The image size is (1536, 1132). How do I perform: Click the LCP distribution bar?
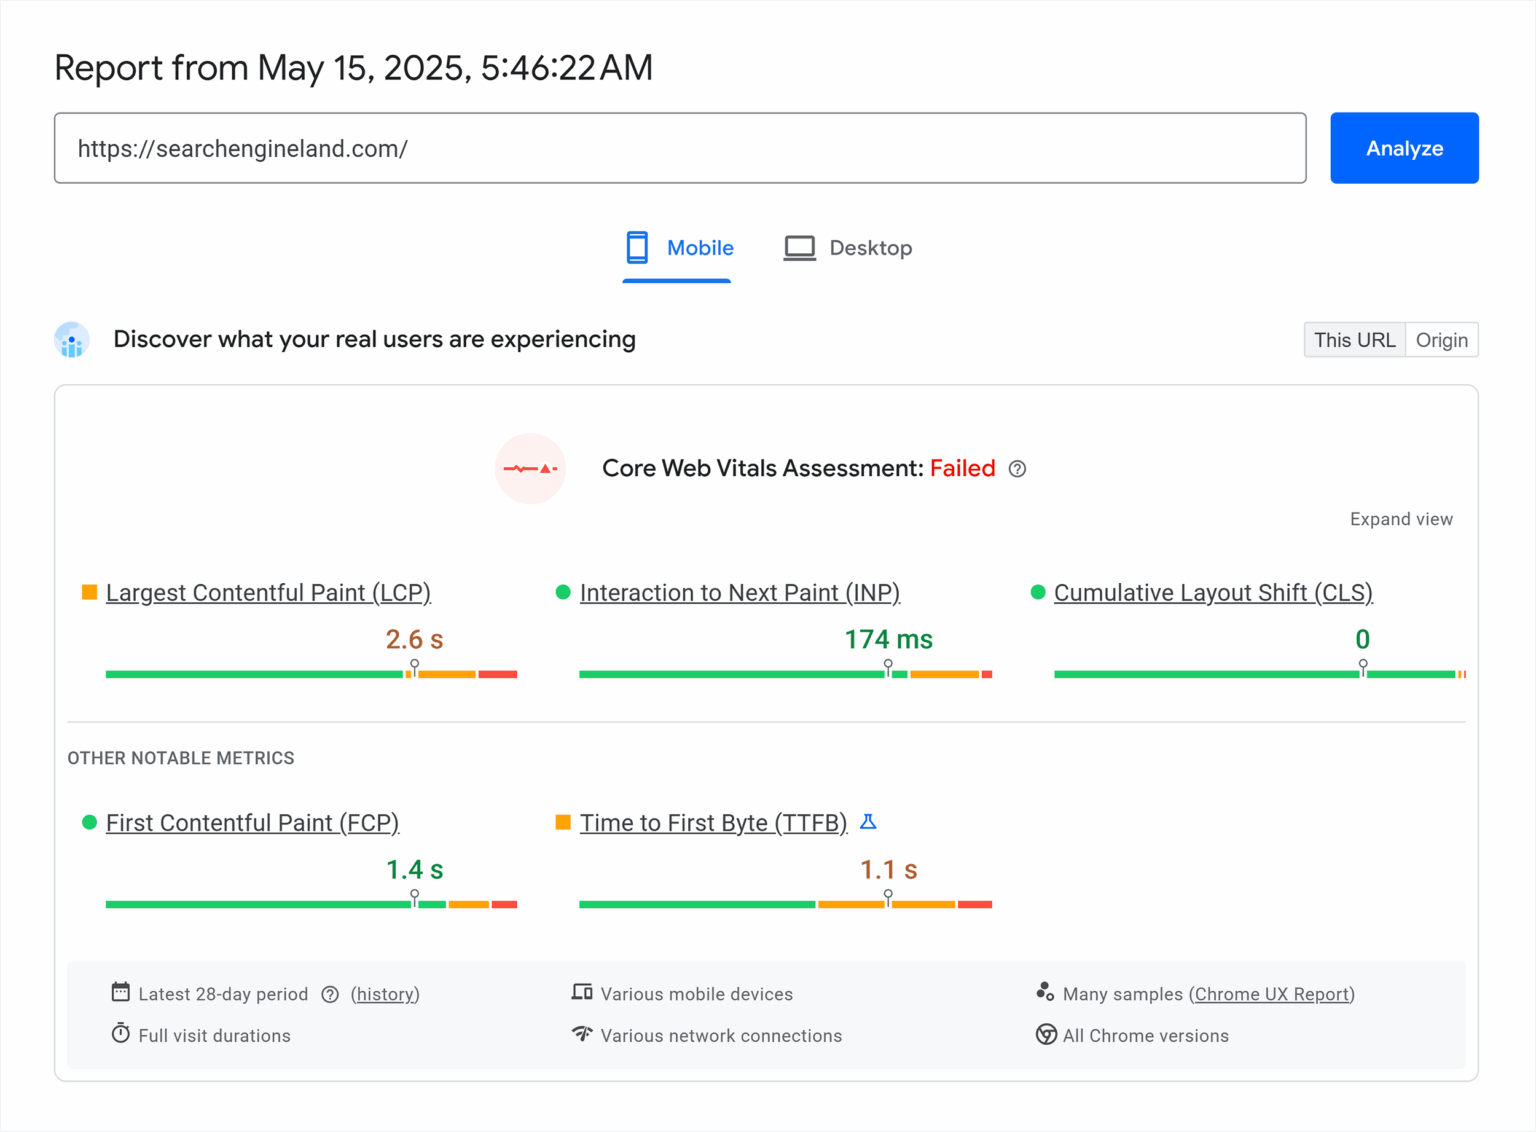[x=311, y=674]
